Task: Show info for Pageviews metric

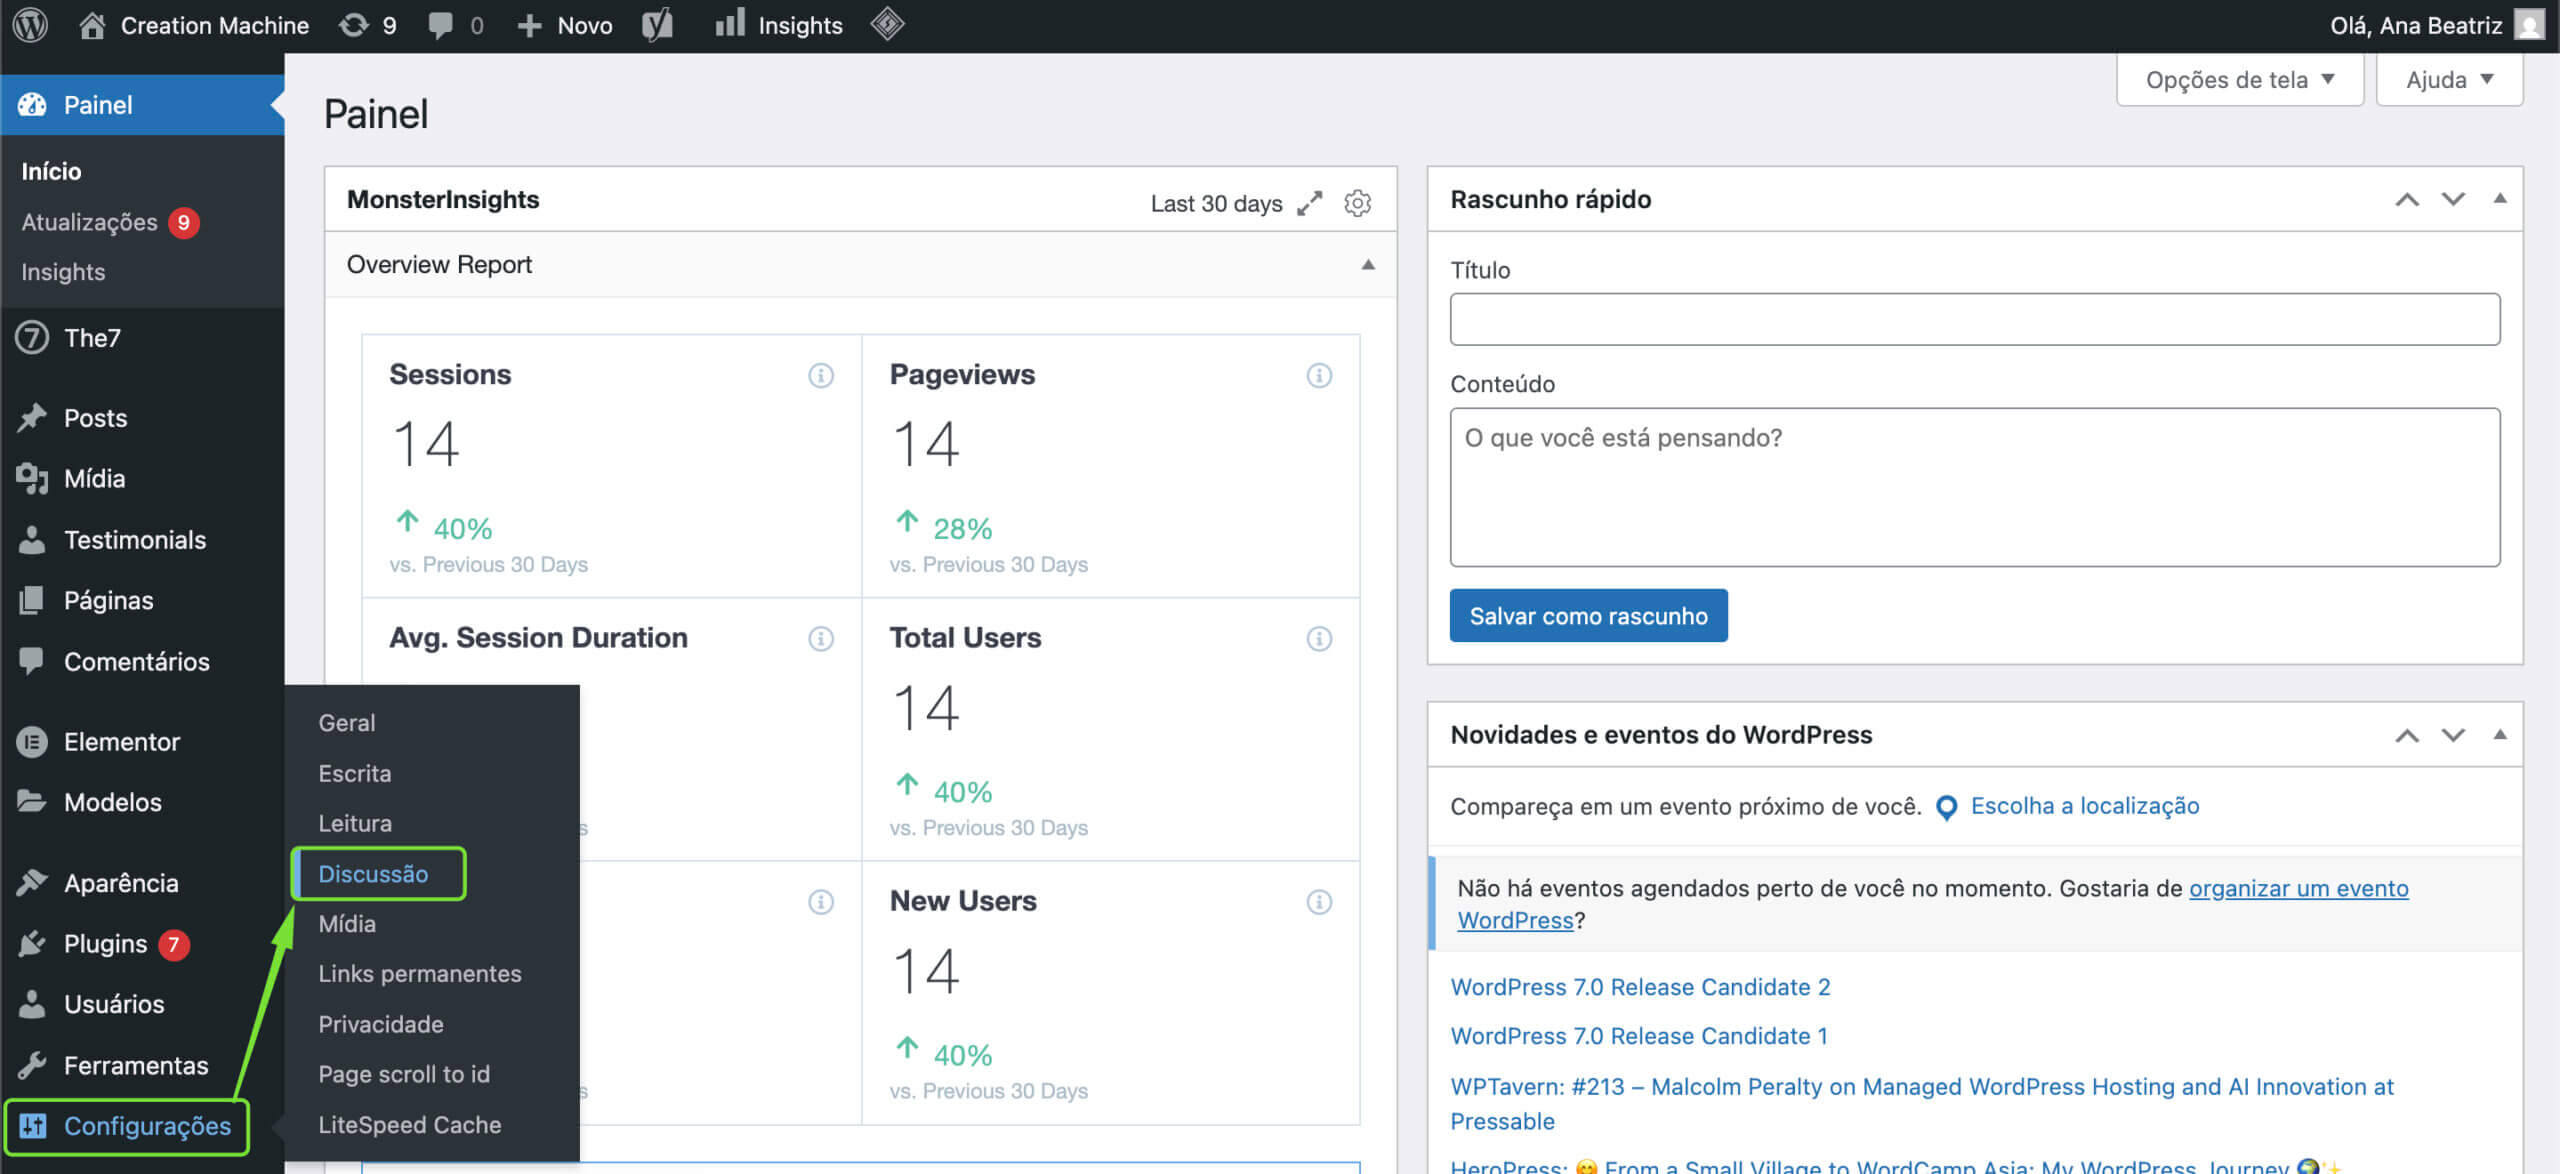Action: (1319, 375)
